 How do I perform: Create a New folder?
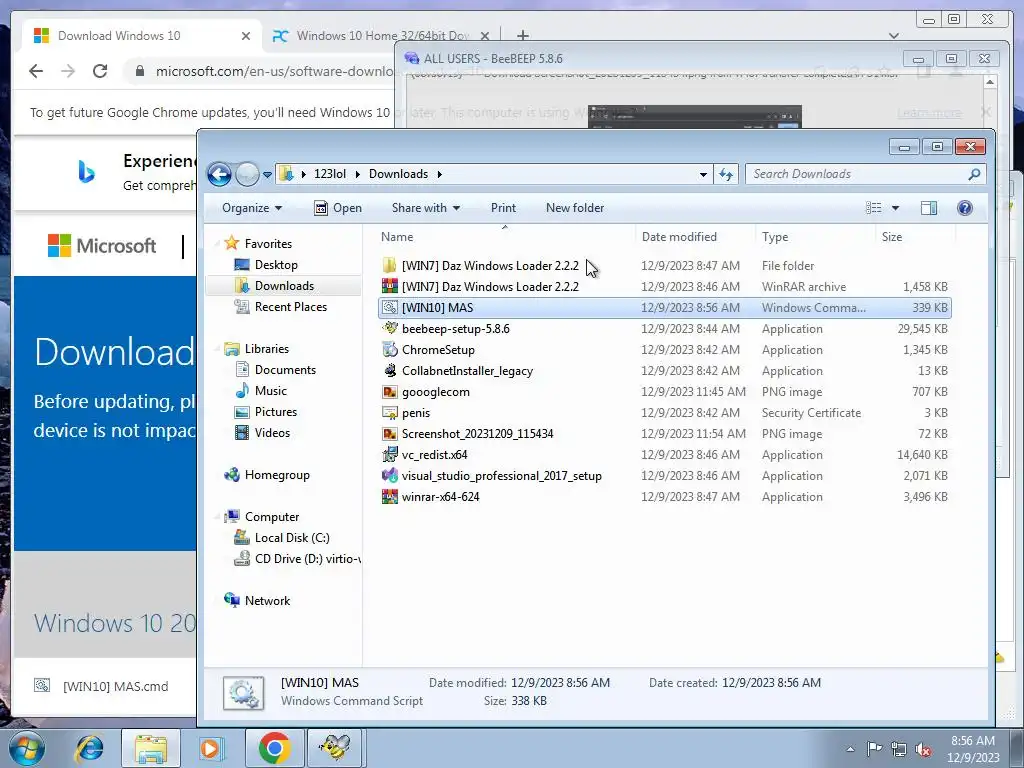(x=575, y=208)
